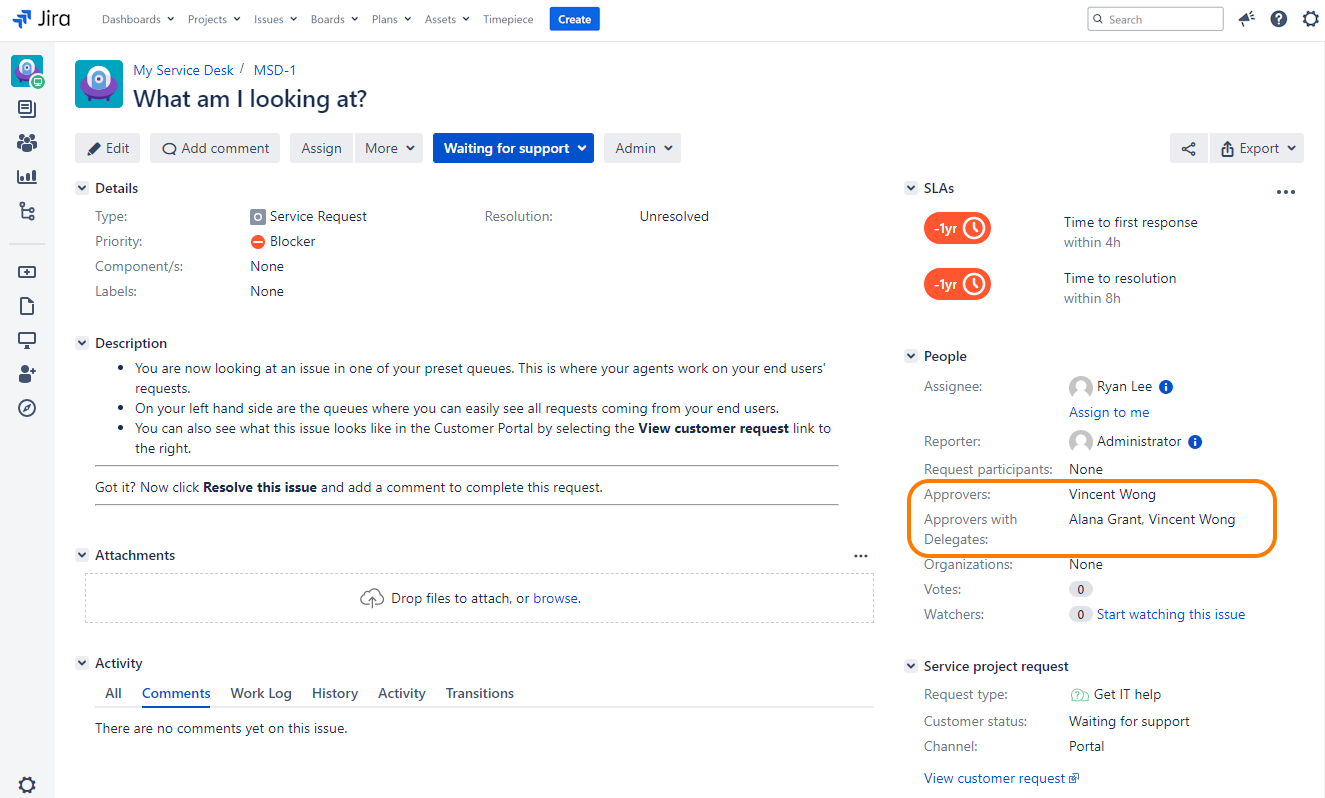The height and width of the screenshot is (798, 1325).
Task: Click the info icon beside Ryan Lee
Action: click(x=1166, y=387)
